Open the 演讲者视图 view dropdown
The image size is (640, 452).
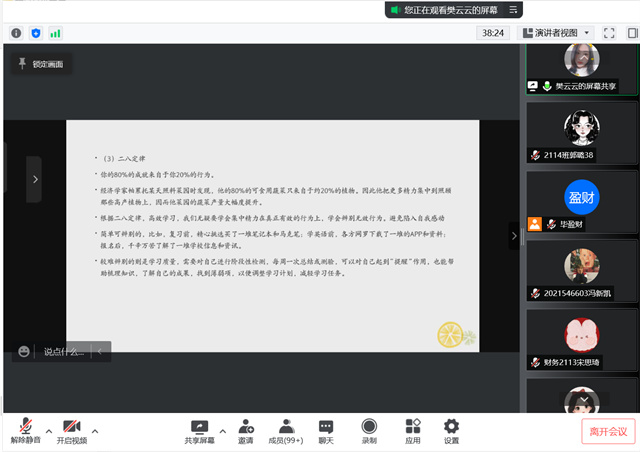point(556,33)
